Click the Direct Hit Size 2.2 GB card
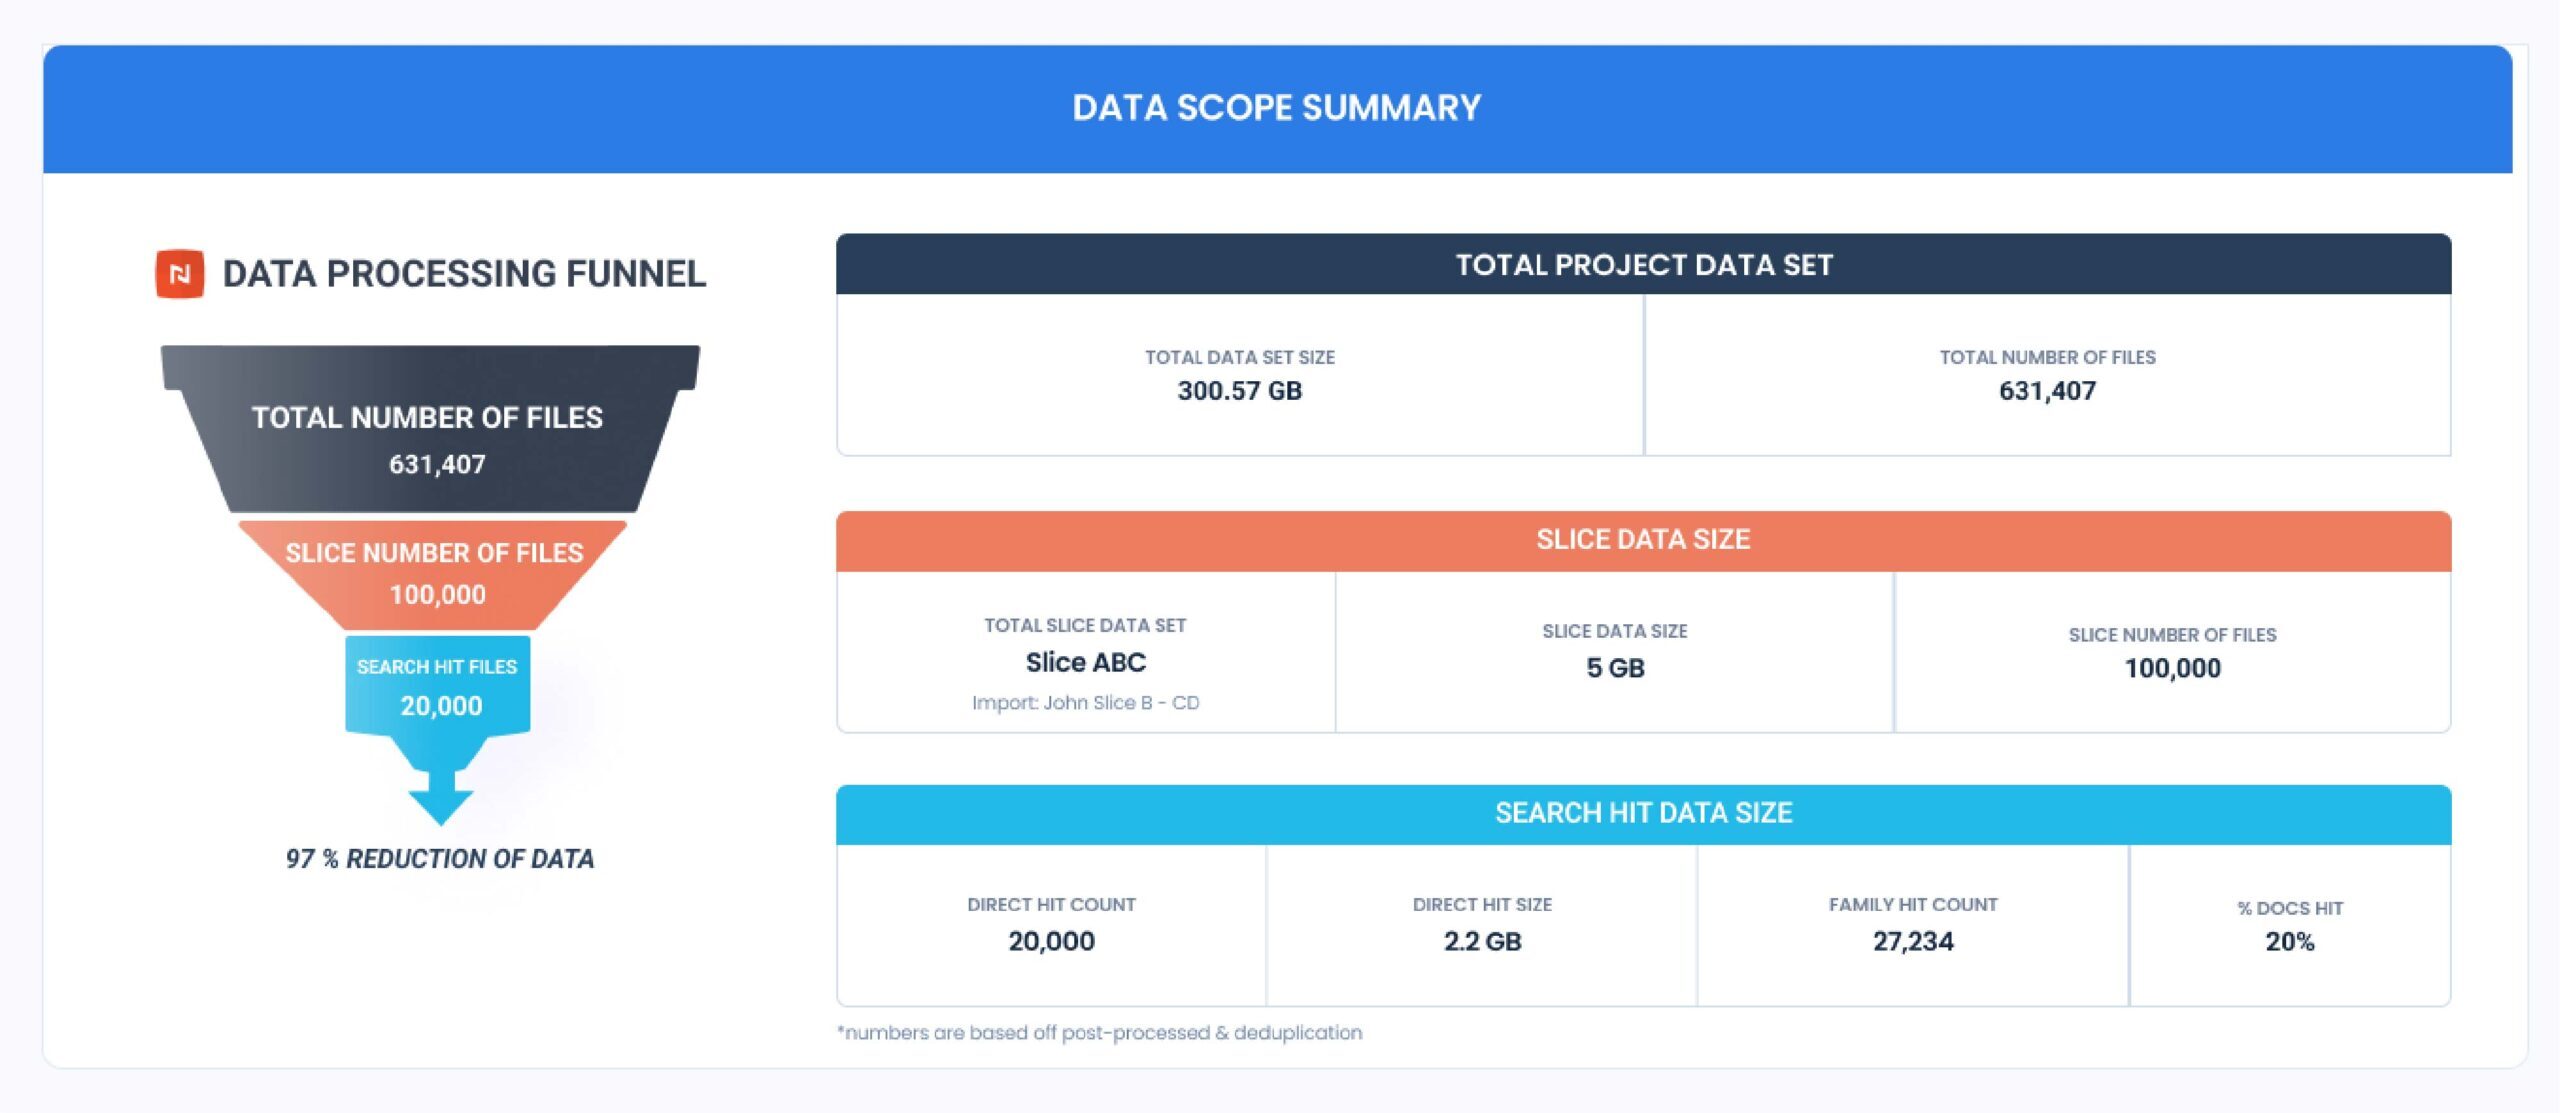 pyautogui.click(x=1482, y=925)
